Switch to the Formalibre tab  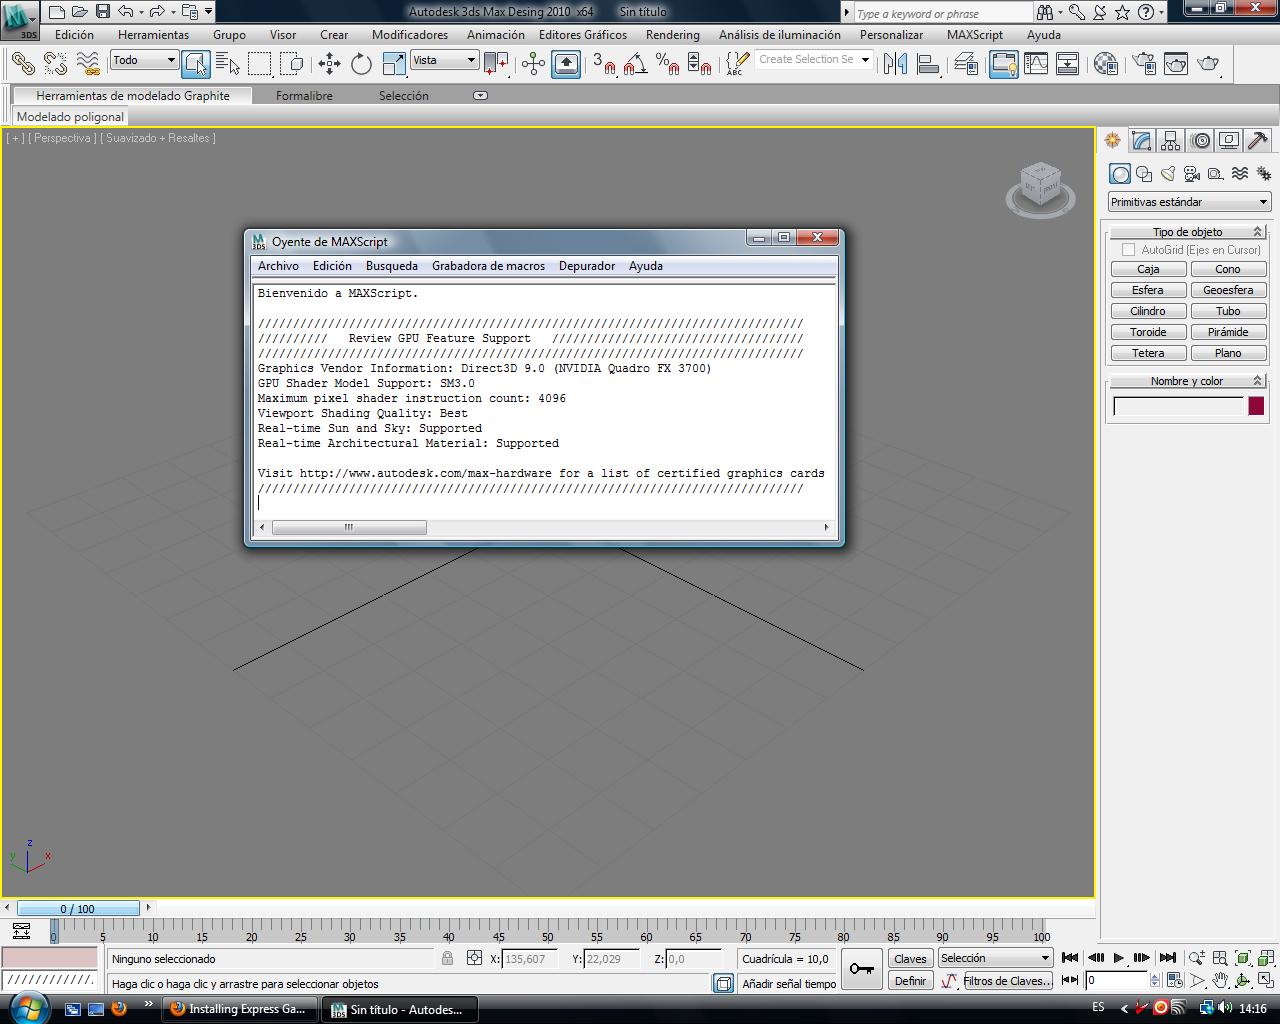(x=304, y=96)
